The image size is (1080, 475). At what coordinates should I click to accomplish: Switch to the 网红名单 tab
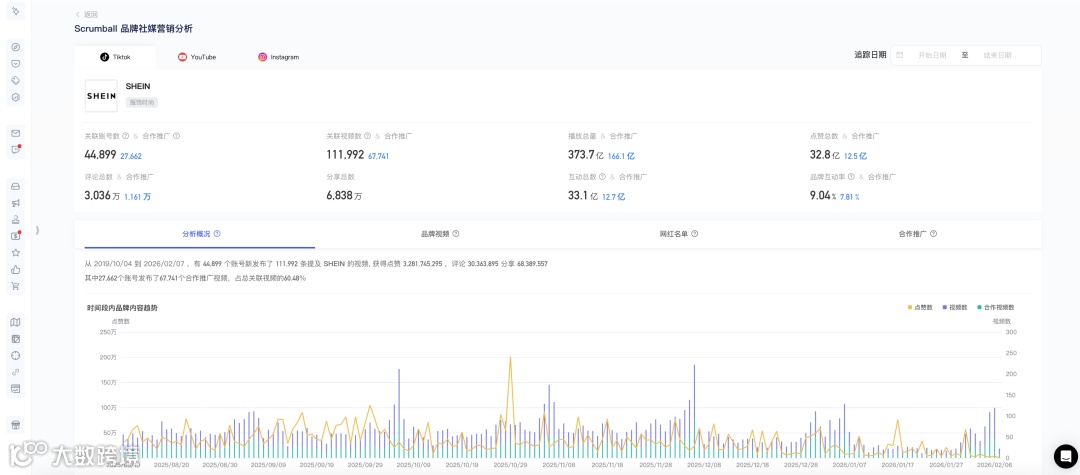click(x=678, y=233)
